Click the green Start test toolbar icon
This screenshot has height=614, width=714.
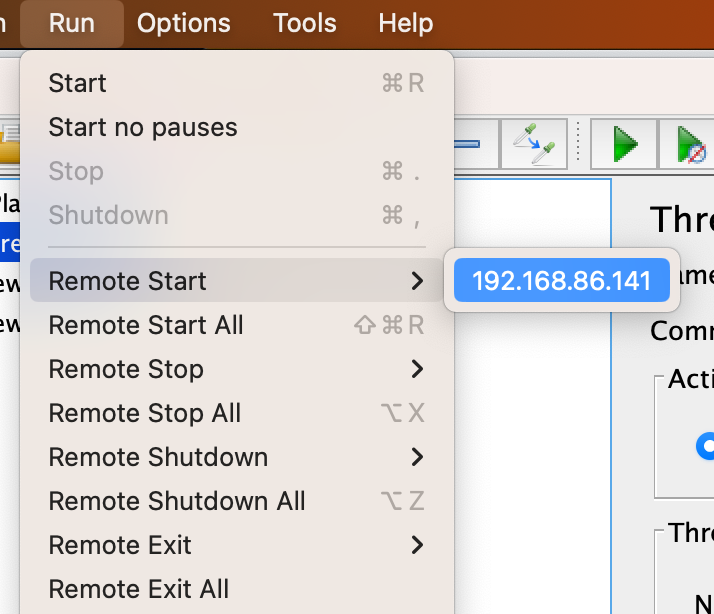pyautogui.click(x=626, y=145)
